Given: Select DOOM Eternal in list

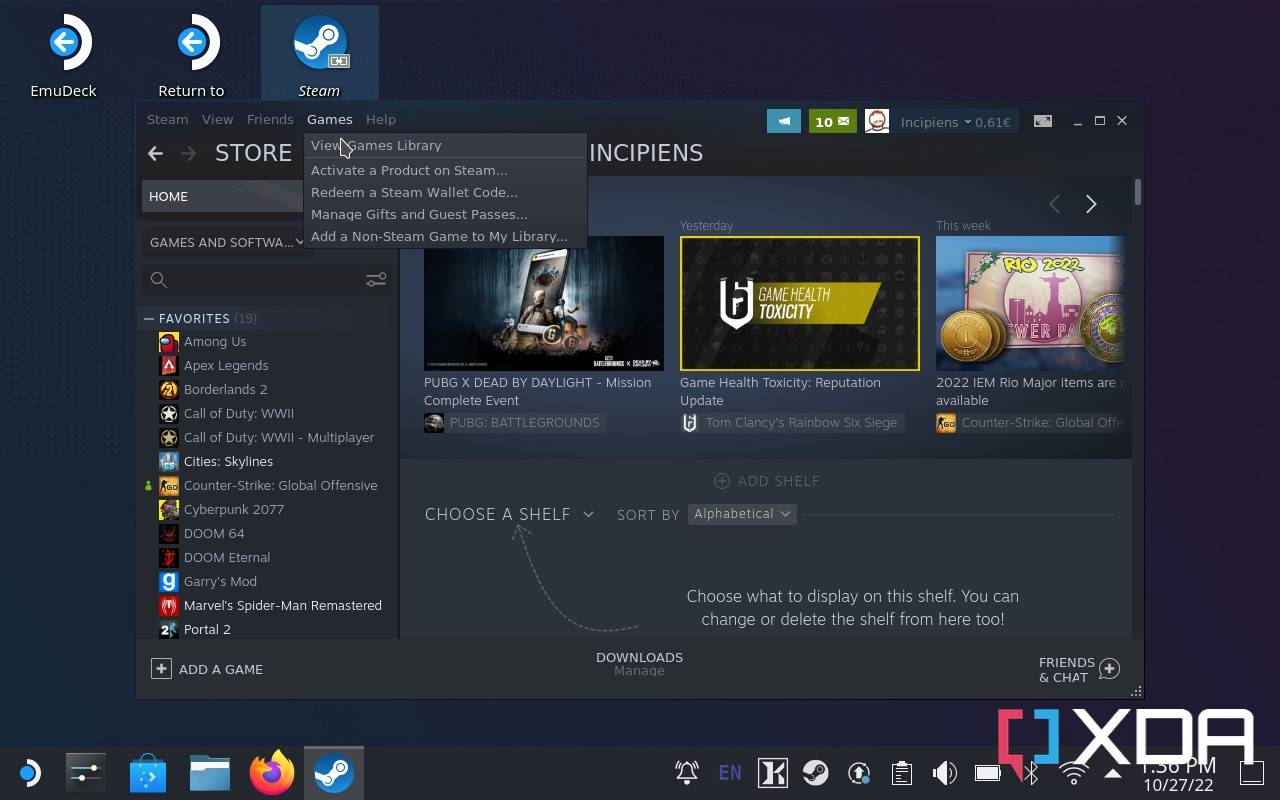Looking at the screenshot, I should 227,557.
